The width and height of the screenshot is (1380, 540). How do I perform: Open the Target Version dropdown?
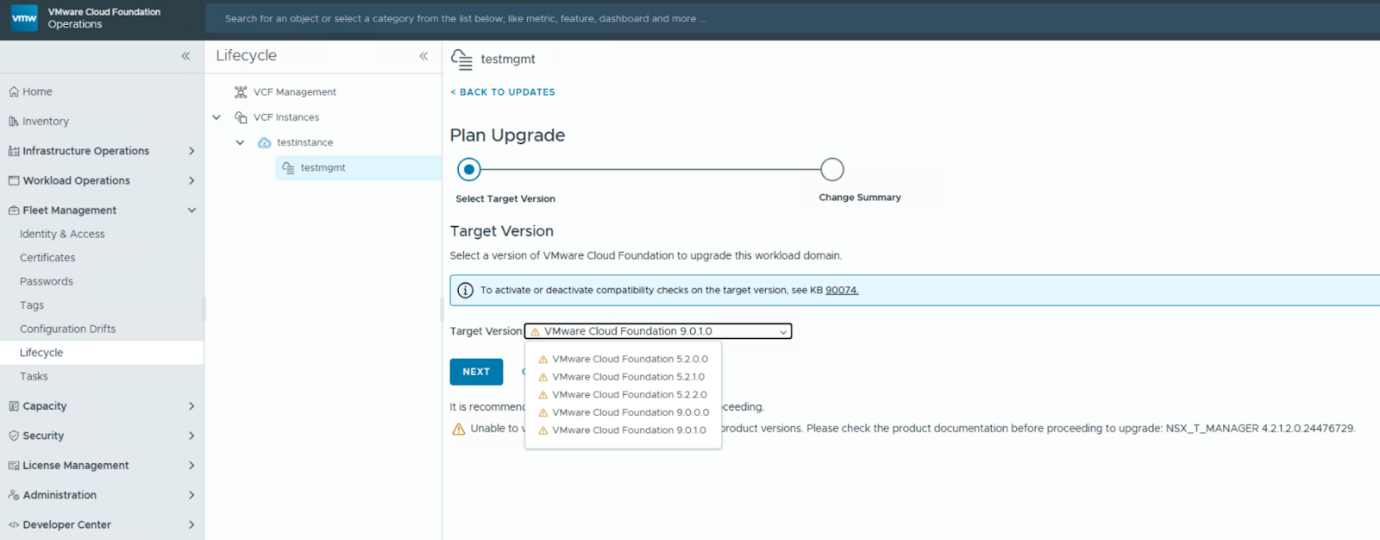(658, 331)
